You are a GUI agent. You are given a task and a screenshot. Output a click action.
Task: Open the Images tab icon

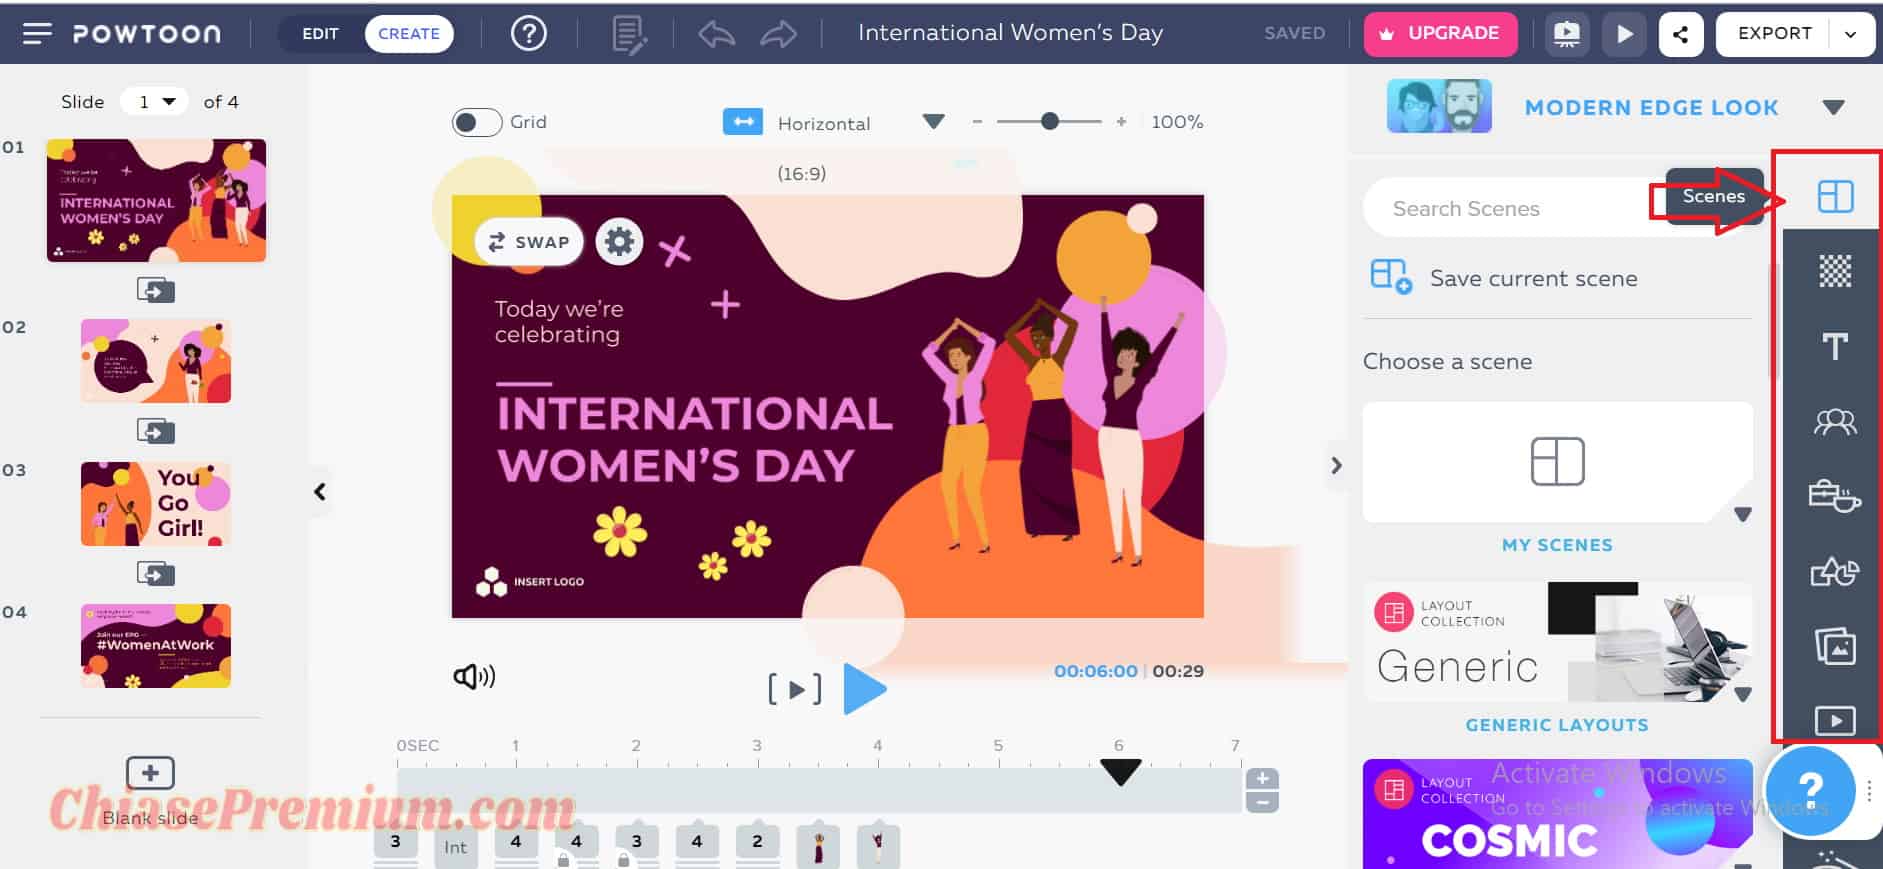[1835, 646]
